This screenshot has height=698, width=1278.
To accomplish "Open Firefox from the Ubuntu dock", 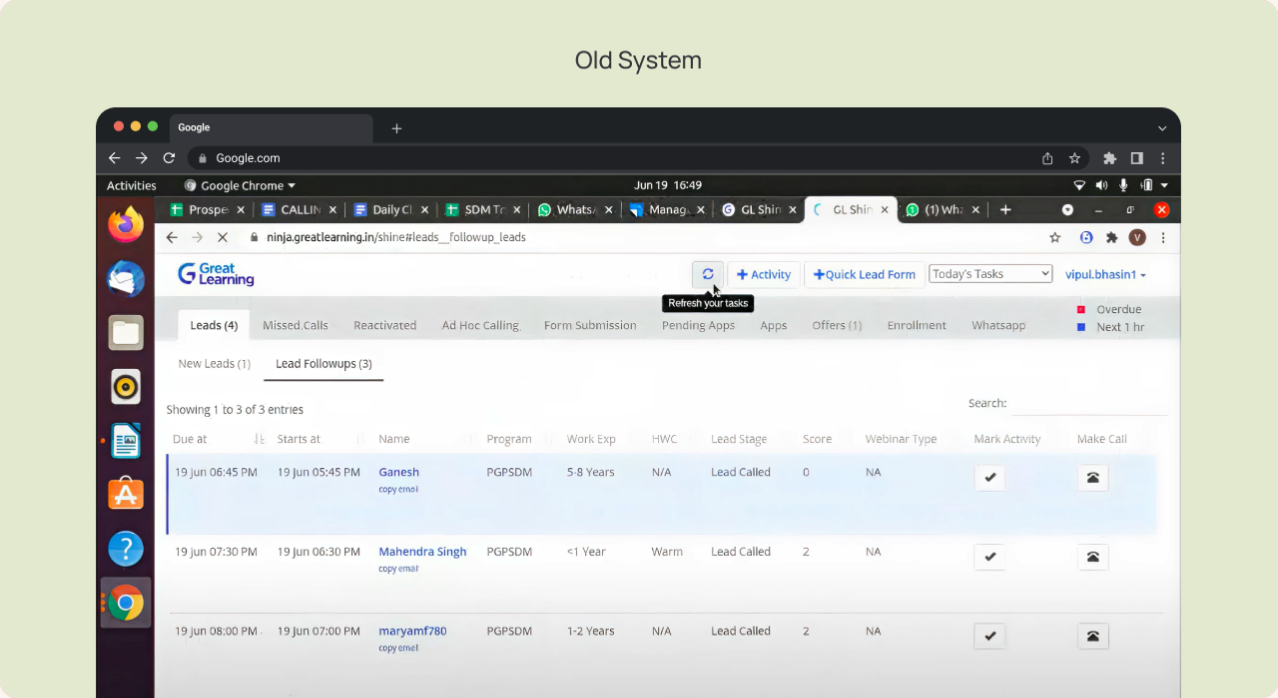I will 126,225.
